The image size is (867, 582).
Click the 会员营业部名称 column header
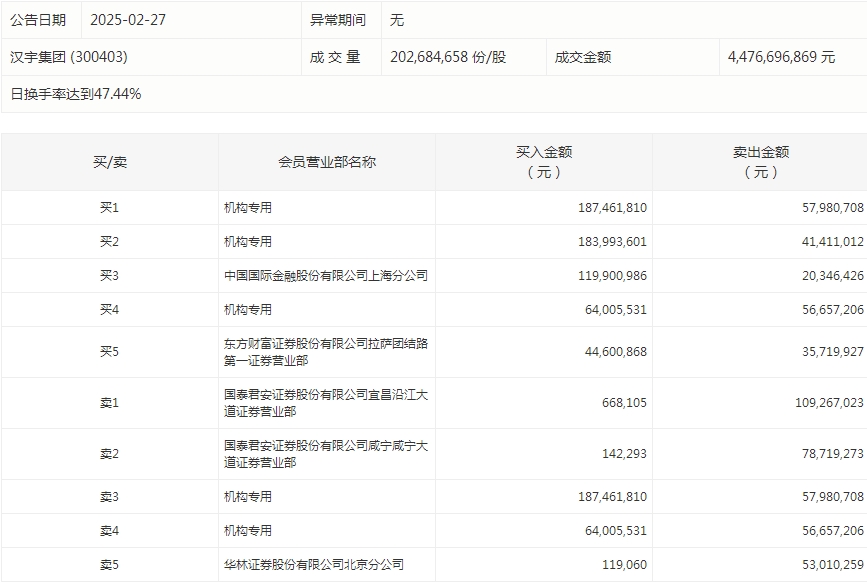click(x=327, y=162)
